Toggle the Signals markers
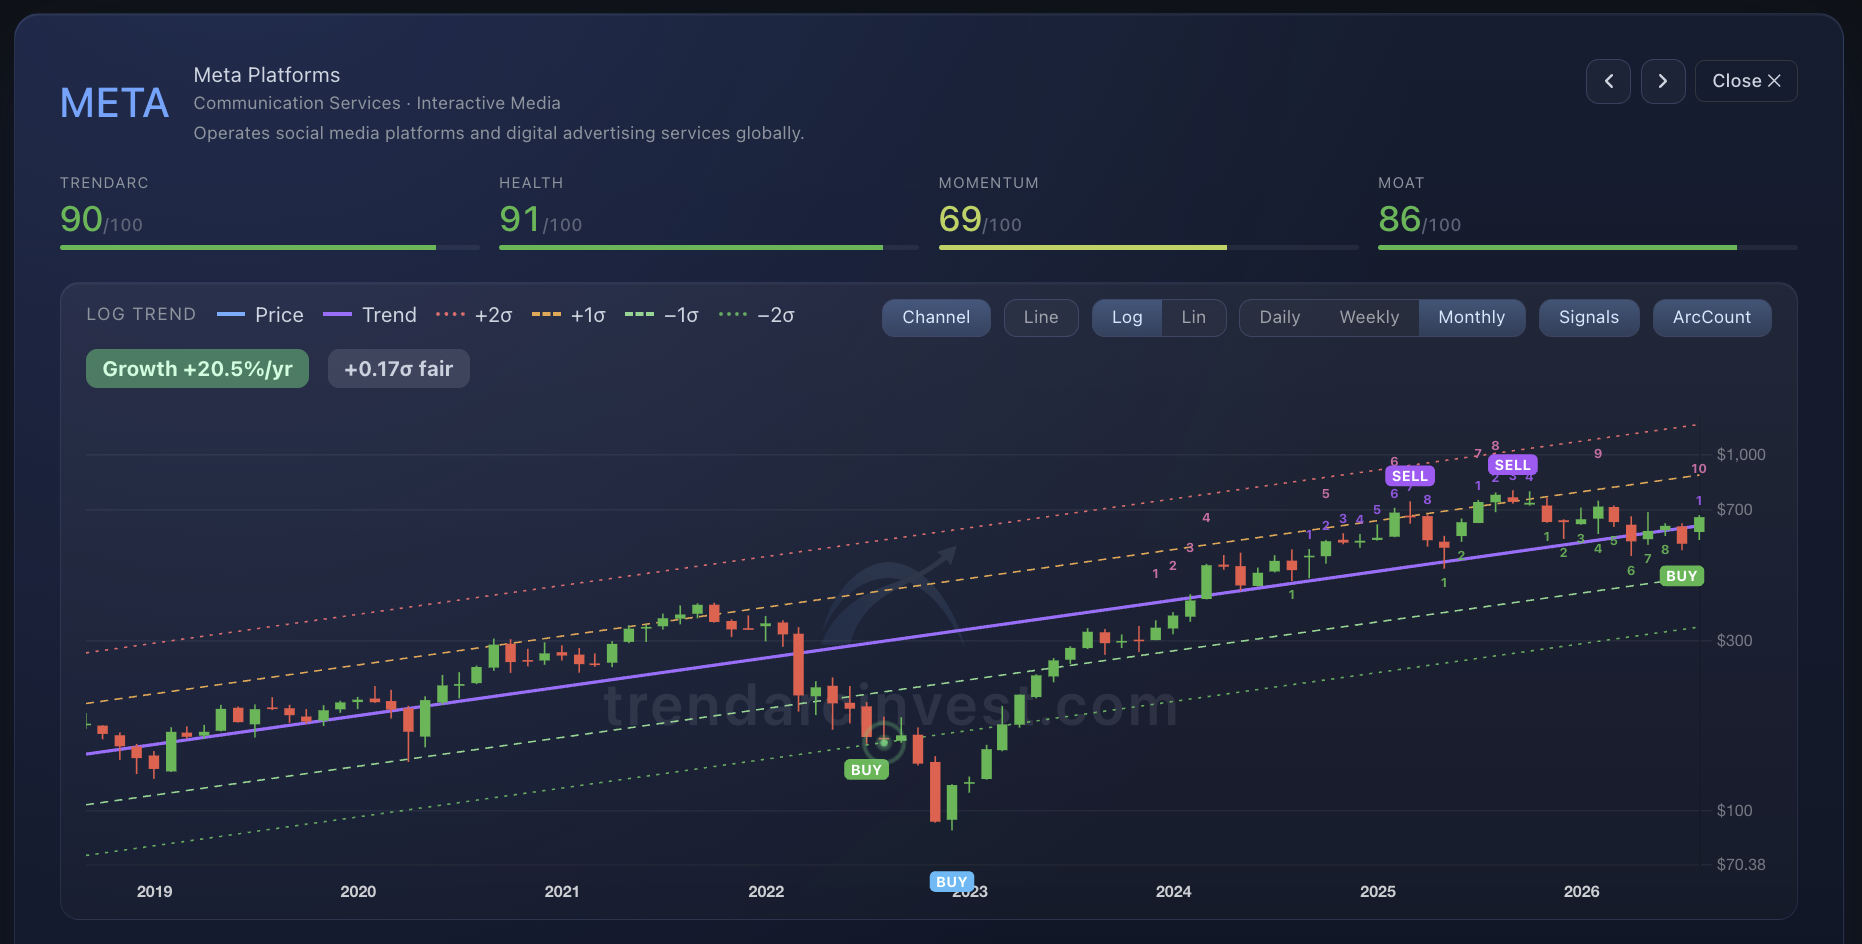The width and height of the screenshot is (1862, 944). tap(1589, 317)
